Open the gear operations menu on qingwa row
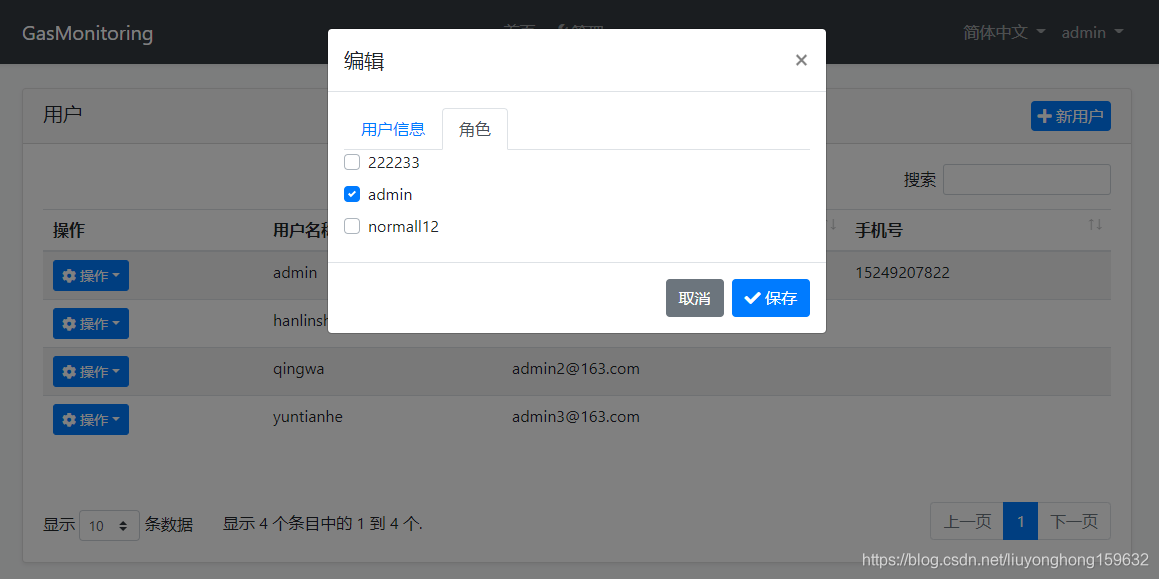Screen dimensions: 1159x579 90,371
